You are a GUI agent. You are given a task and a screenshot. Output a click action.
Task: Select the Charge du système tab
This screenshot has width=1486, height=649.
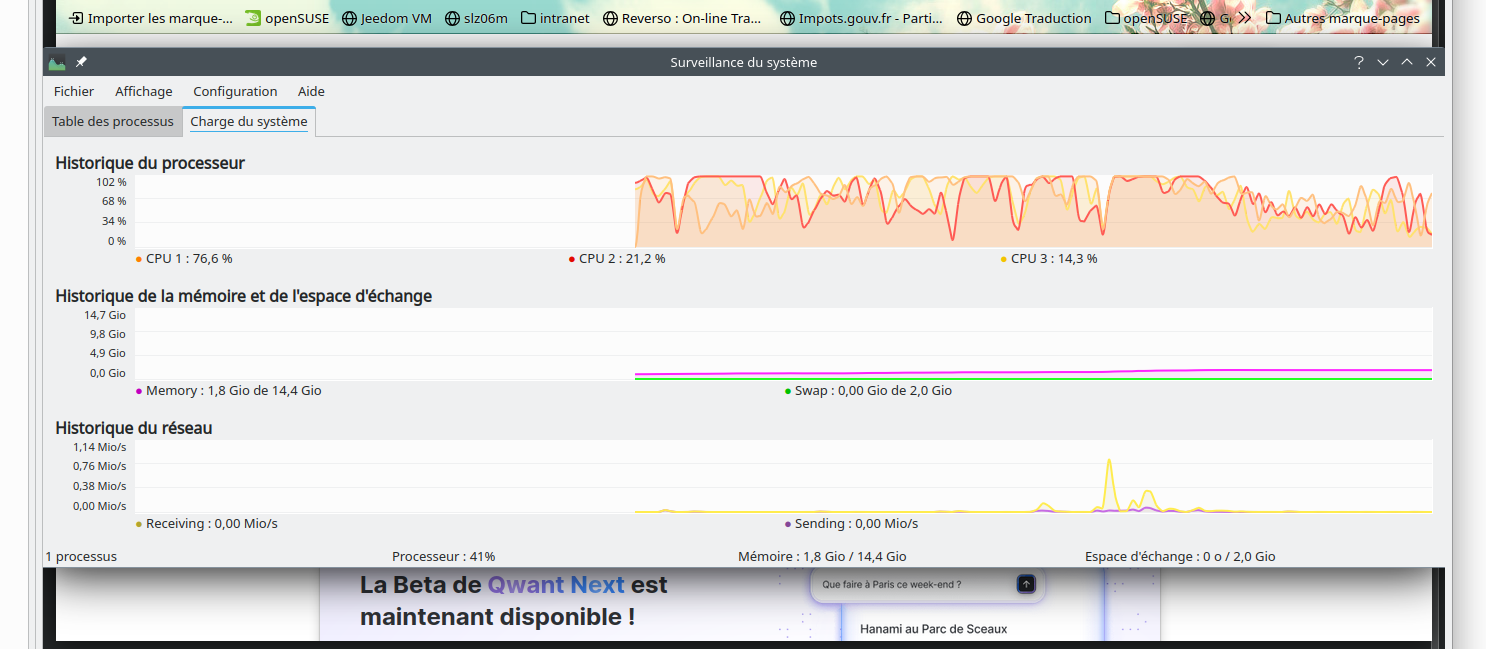249,122
